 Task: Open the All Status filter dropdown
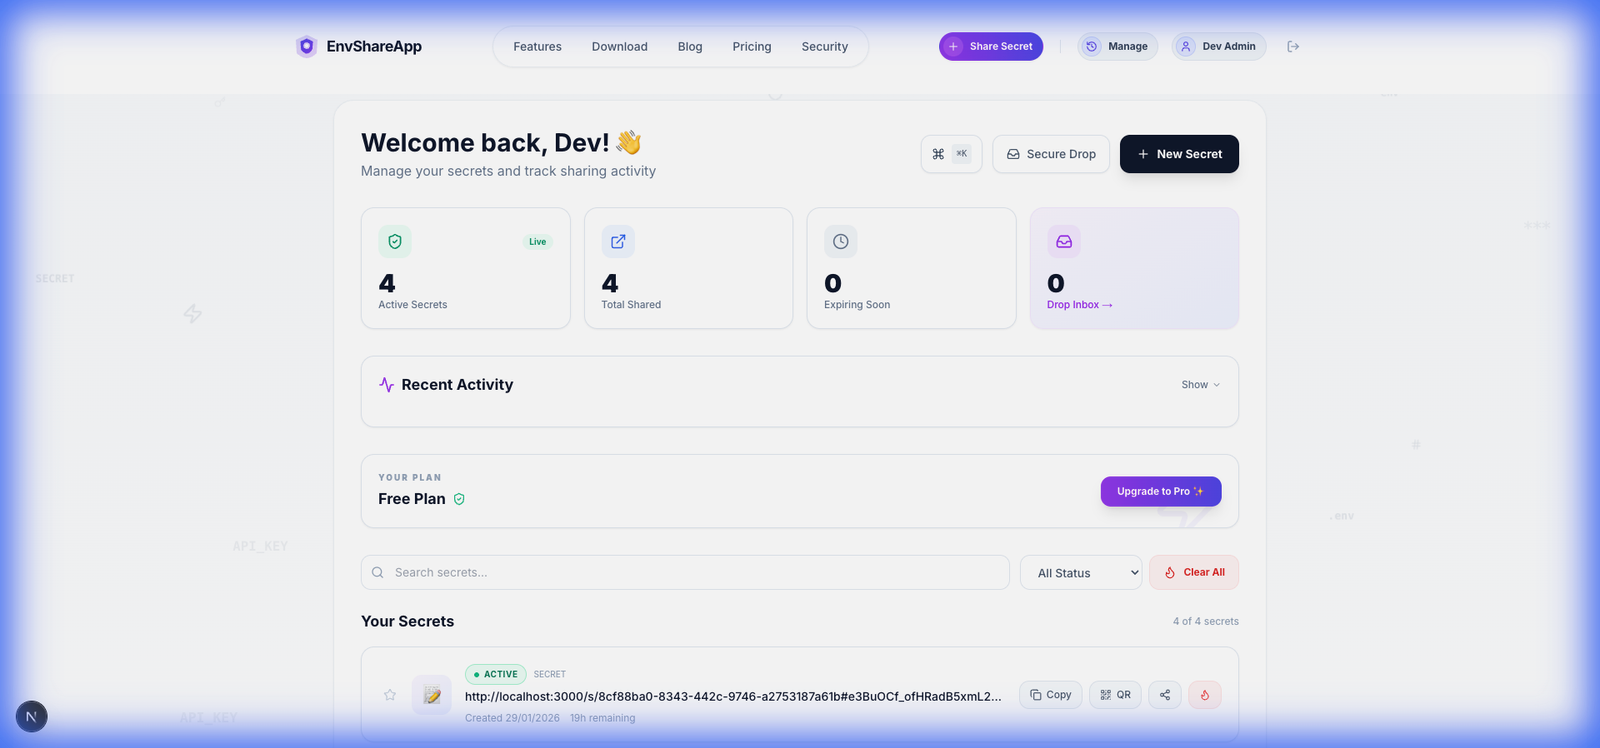1081,573
